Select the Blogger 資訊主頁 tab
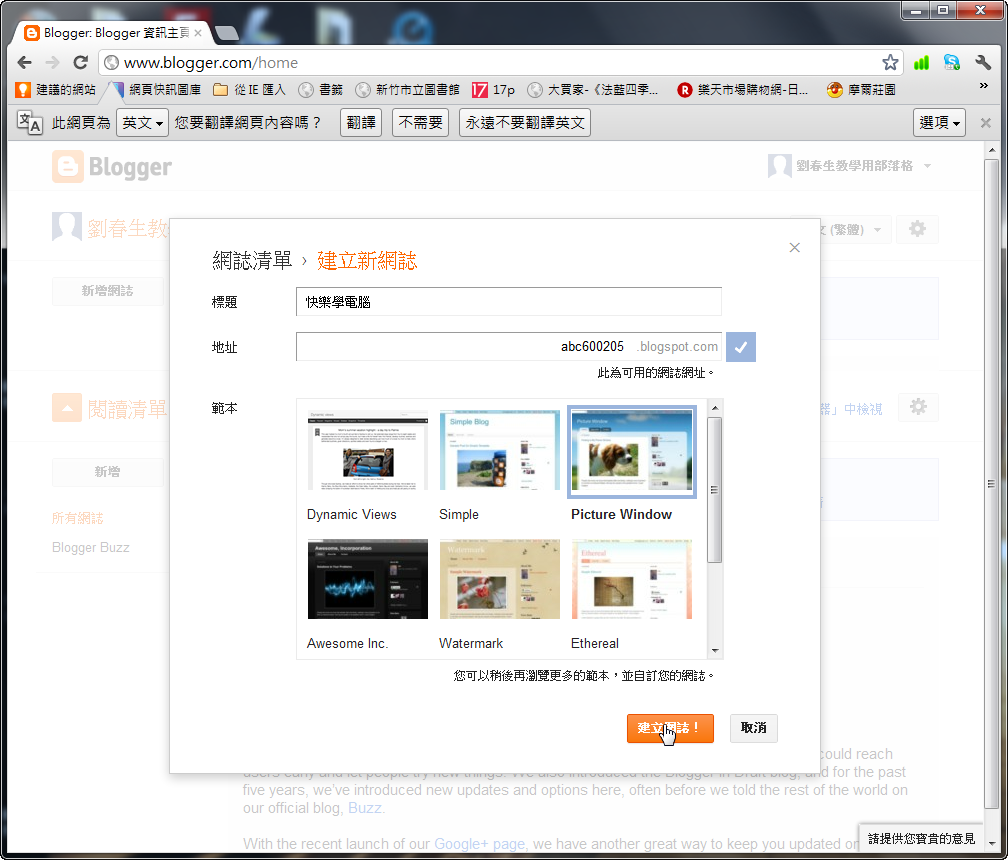This screenshot has width=1008, height=860. coord(112,33)
